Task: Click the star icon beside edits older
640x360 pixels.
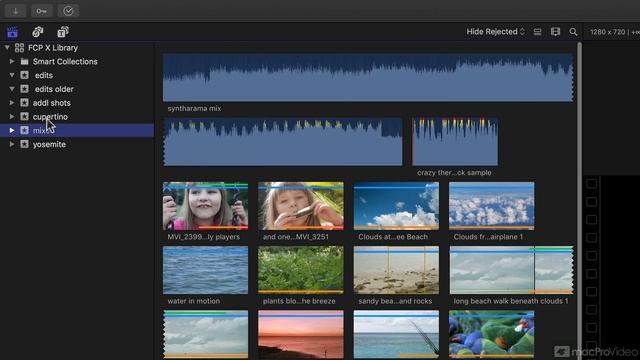Action: (24, 89)
